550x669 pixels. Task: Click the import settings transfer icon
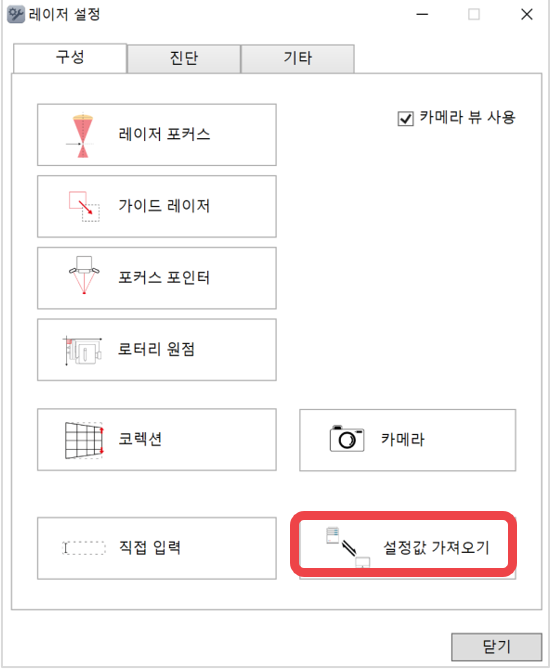[348, 548]
